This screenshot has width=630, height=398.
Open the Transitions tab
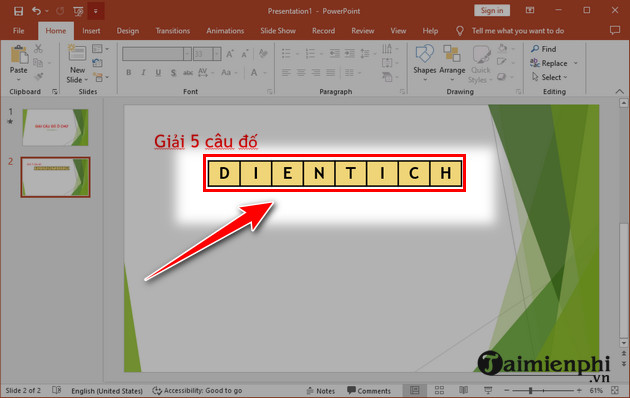pyautogui.click(x=173, y=31)
